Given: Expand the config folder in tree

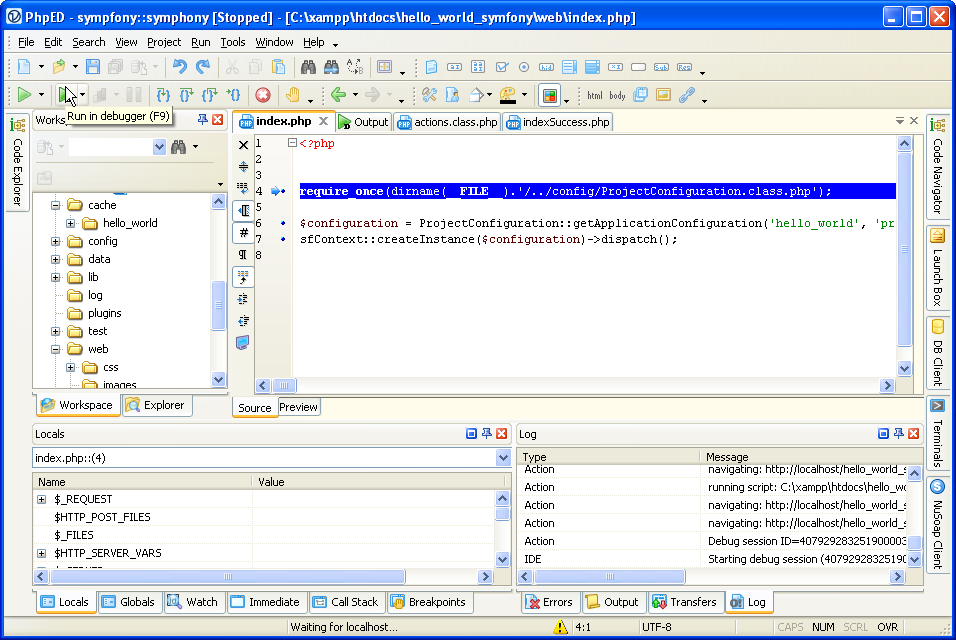Looking at the screenshot, I should click(x=56, y=241).
